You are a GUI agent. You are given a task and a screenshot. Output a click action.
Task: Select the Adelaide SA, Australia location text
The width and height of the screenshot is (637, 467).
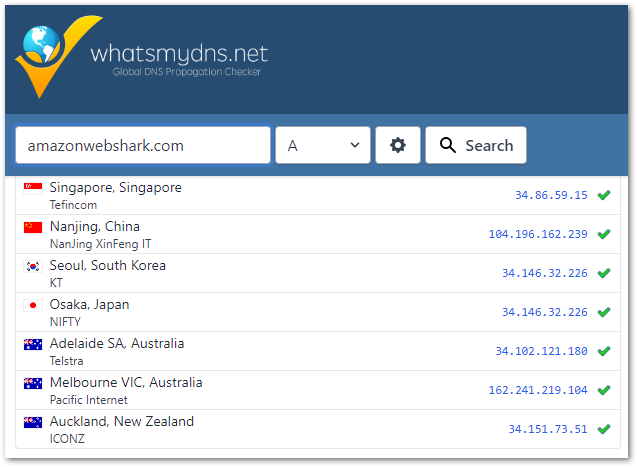coord(117,344)
